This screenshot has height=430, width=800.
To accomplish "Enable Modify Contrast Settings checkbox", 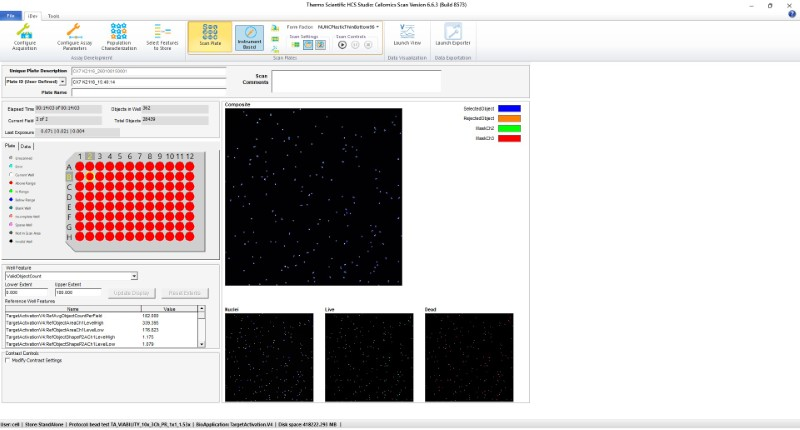I will pos(9,360).
